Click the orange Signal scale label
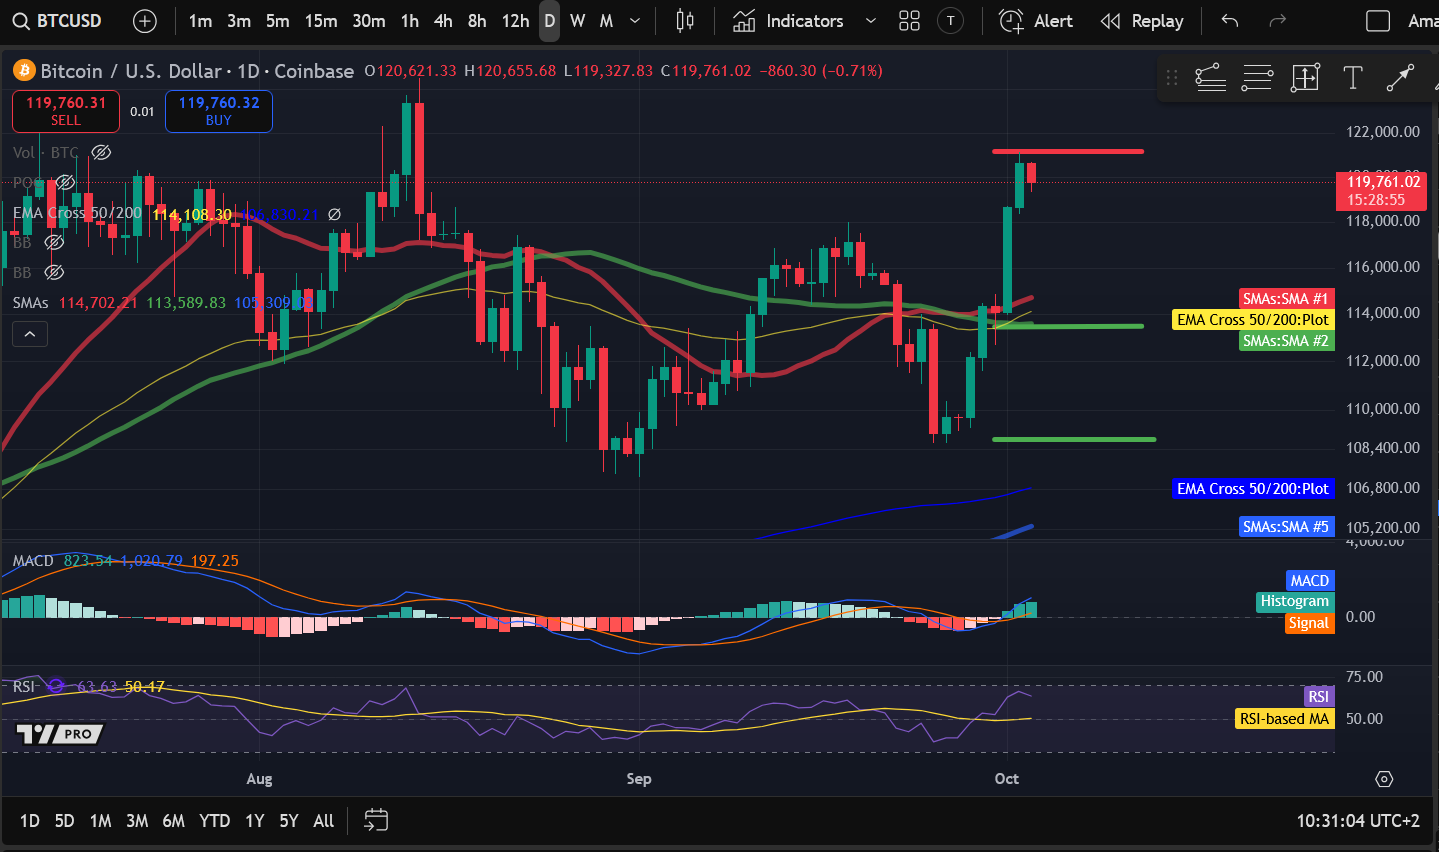Viewport: 1439px width, 852px height. coord(1309,623)
